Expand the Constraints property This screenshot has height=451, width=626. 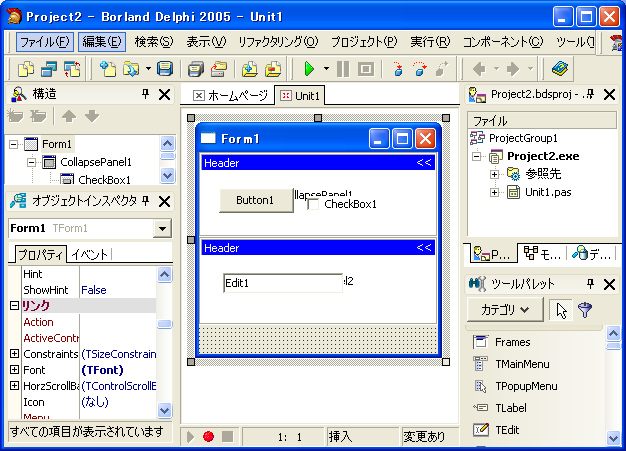(14, 354)
